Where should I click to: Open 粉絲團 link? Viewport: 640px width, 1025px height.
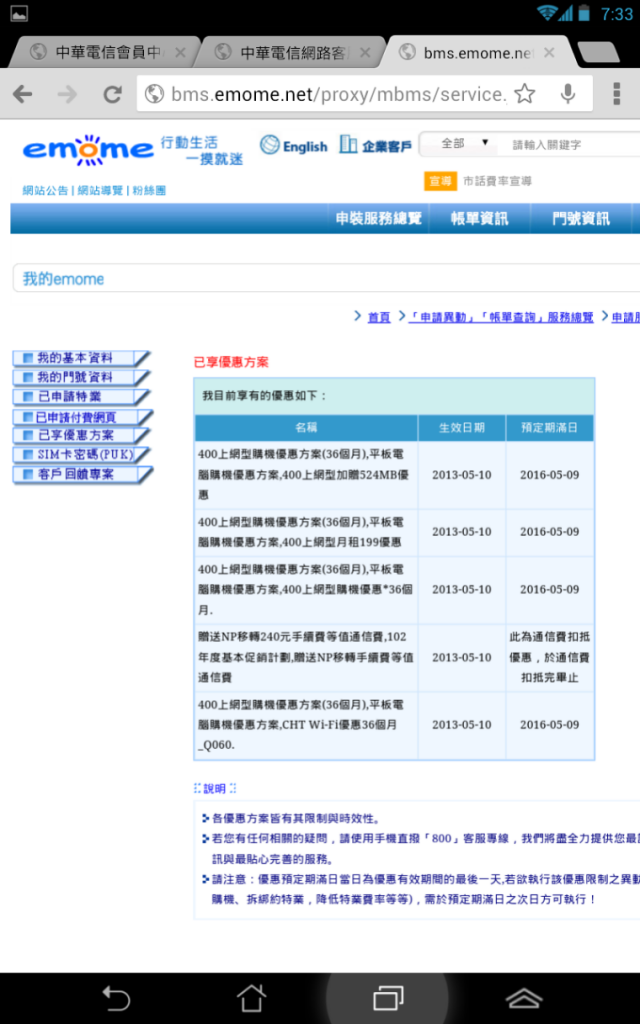tap(149, 190)
